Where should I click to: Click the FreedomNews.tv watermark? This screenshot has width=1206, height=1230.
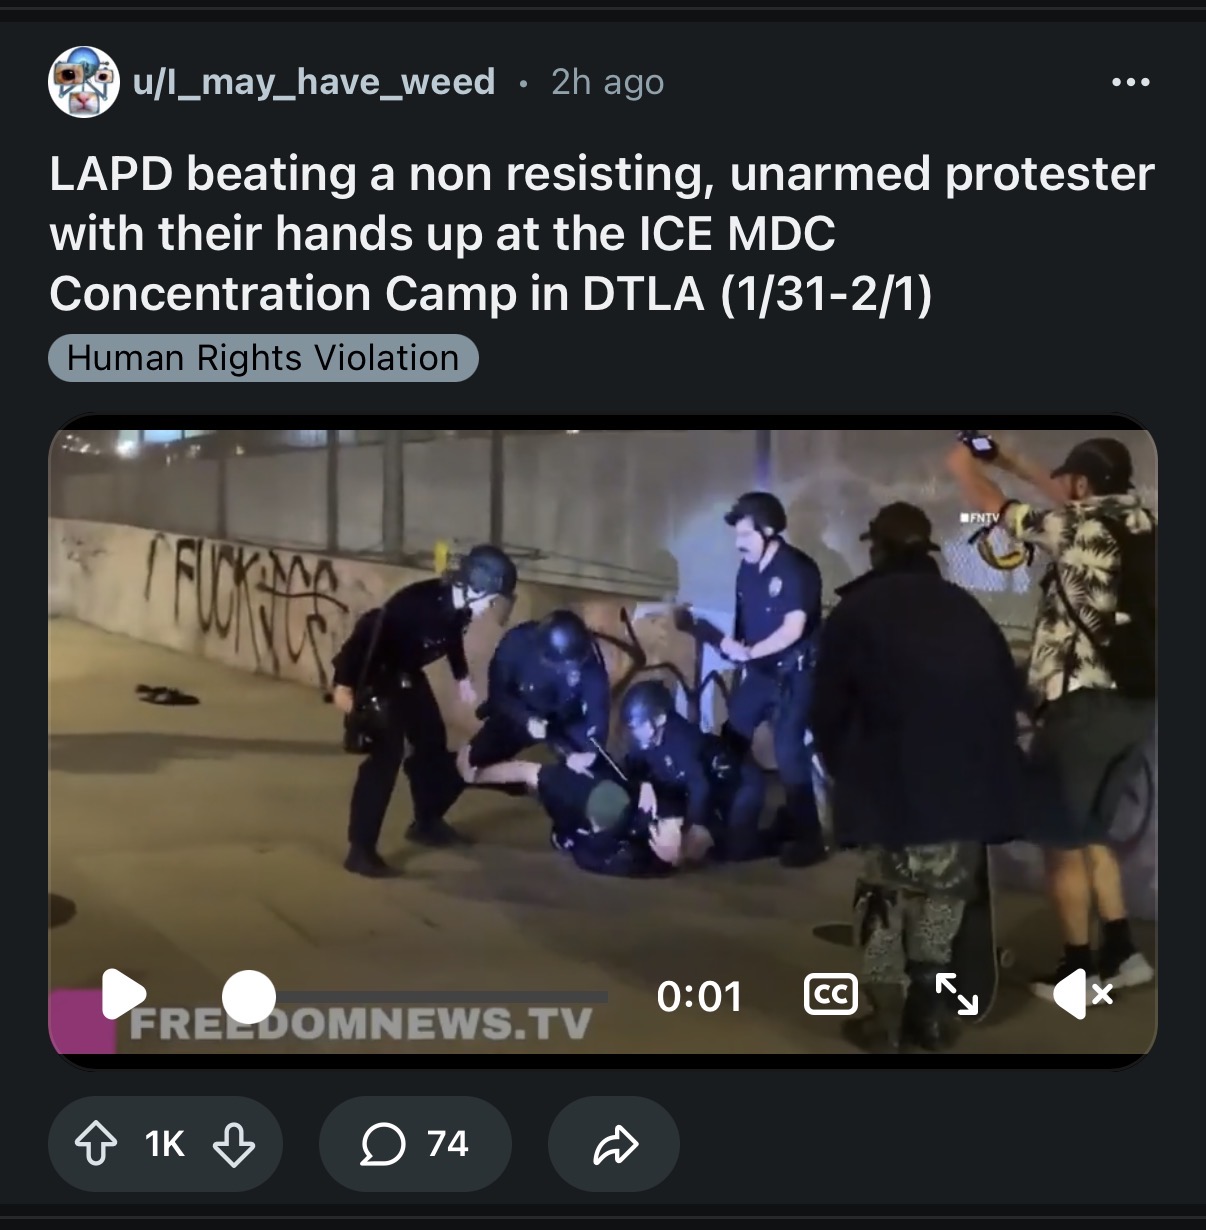[x=360, y=1023]
